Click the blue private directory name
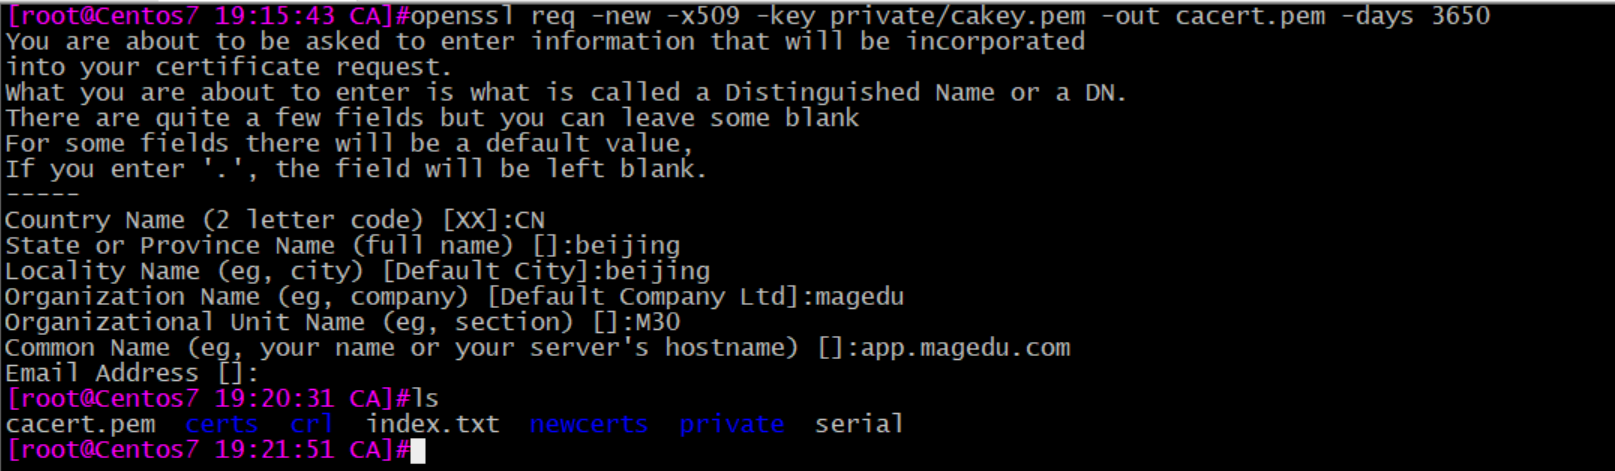Viewport: 1615px width, 471px height. tap(732, 425)
